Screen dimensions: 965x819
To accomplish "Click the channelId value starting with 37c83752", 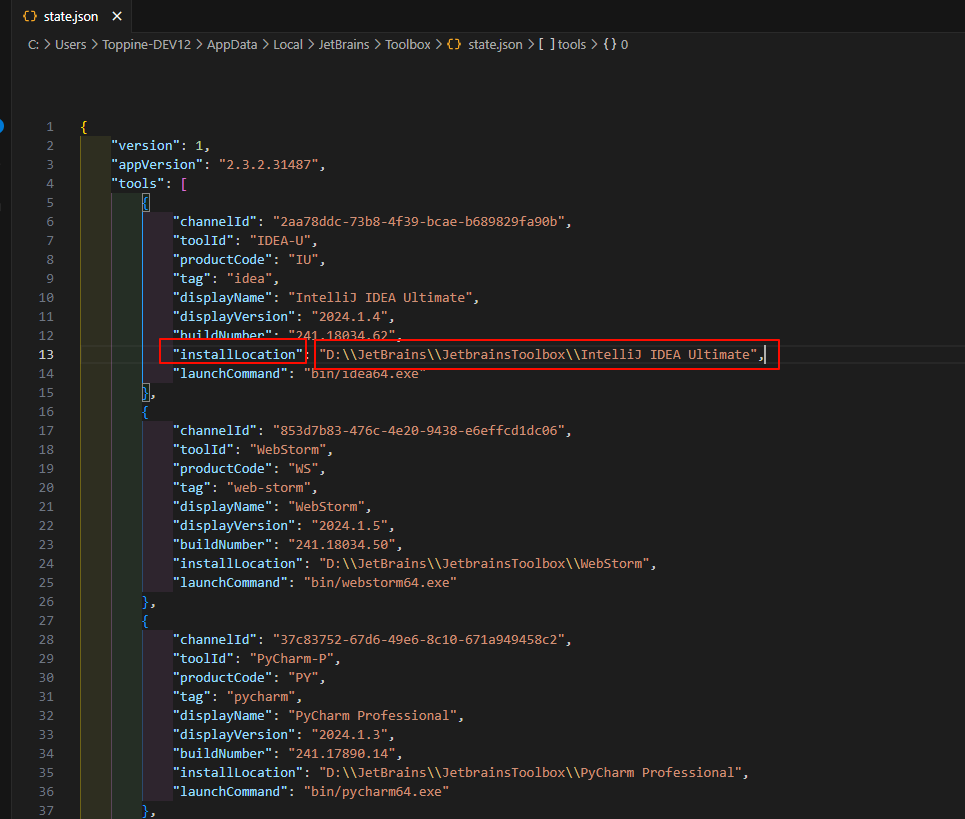I will coord(419,640).
